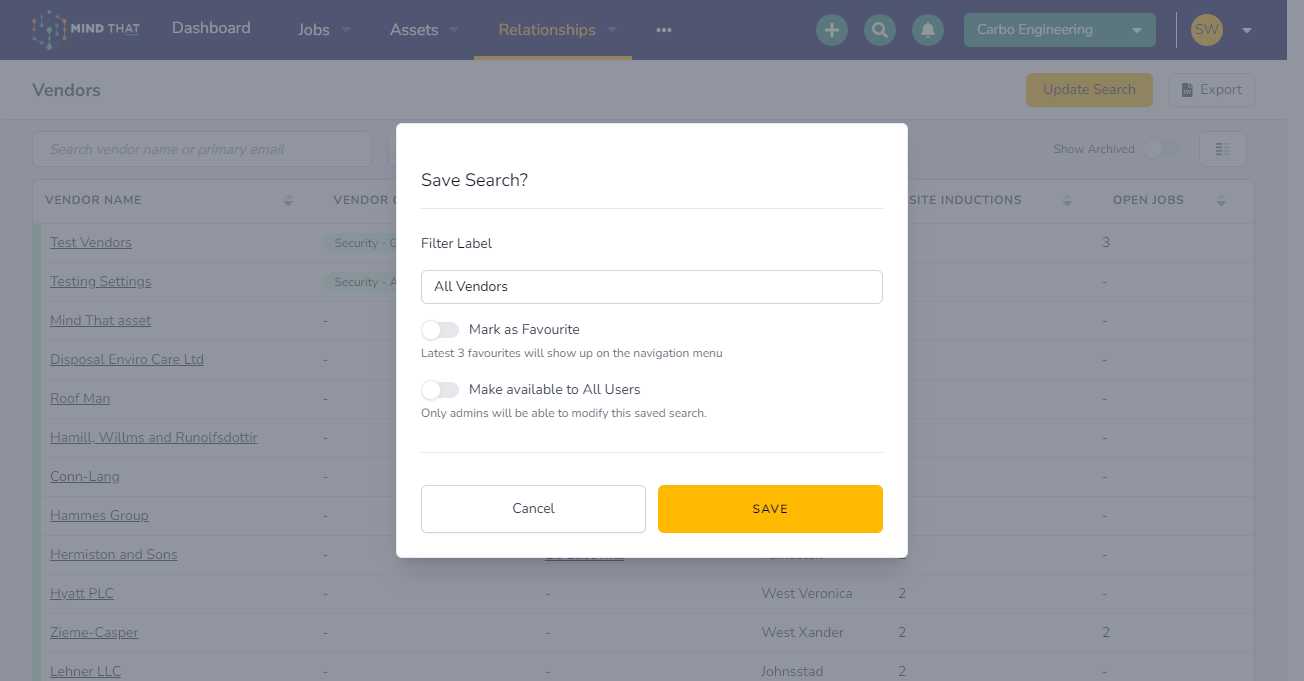Click the plus add-new icon
The width and height of the screenshot is (1304, 681).
point(831,30)
